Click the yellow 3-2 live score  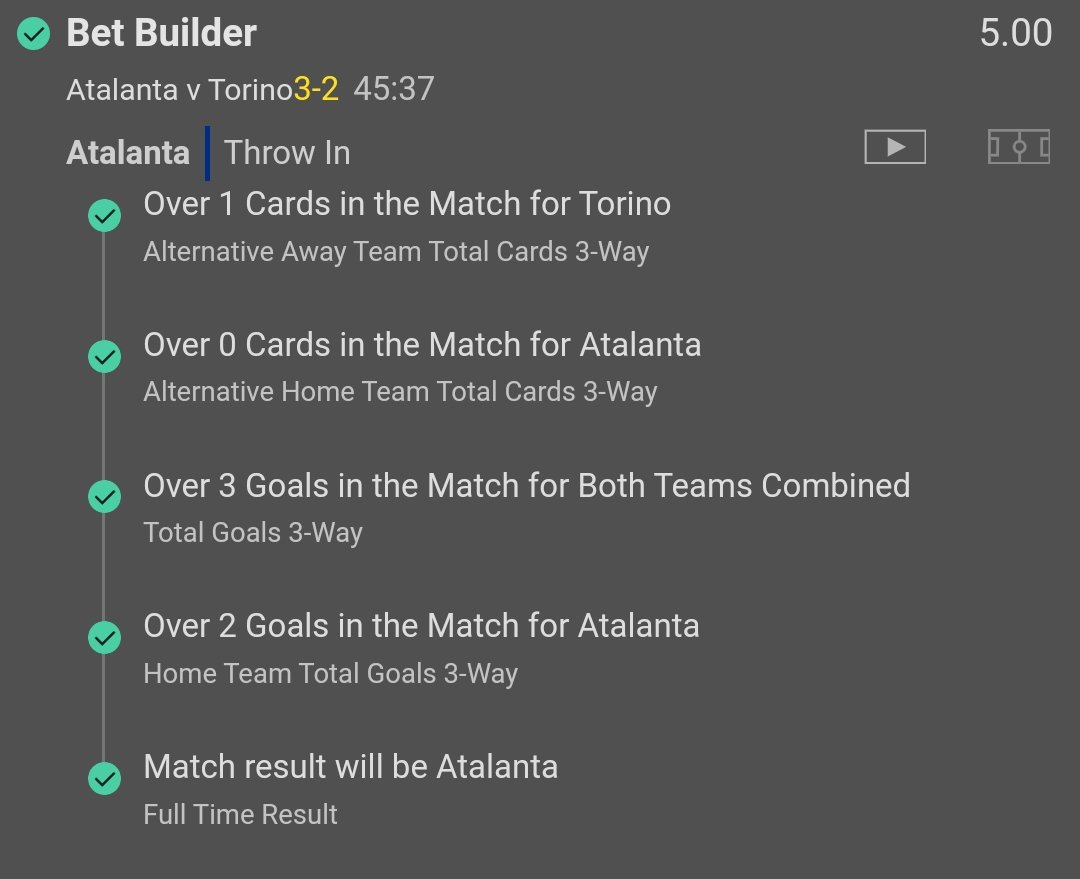316,89
